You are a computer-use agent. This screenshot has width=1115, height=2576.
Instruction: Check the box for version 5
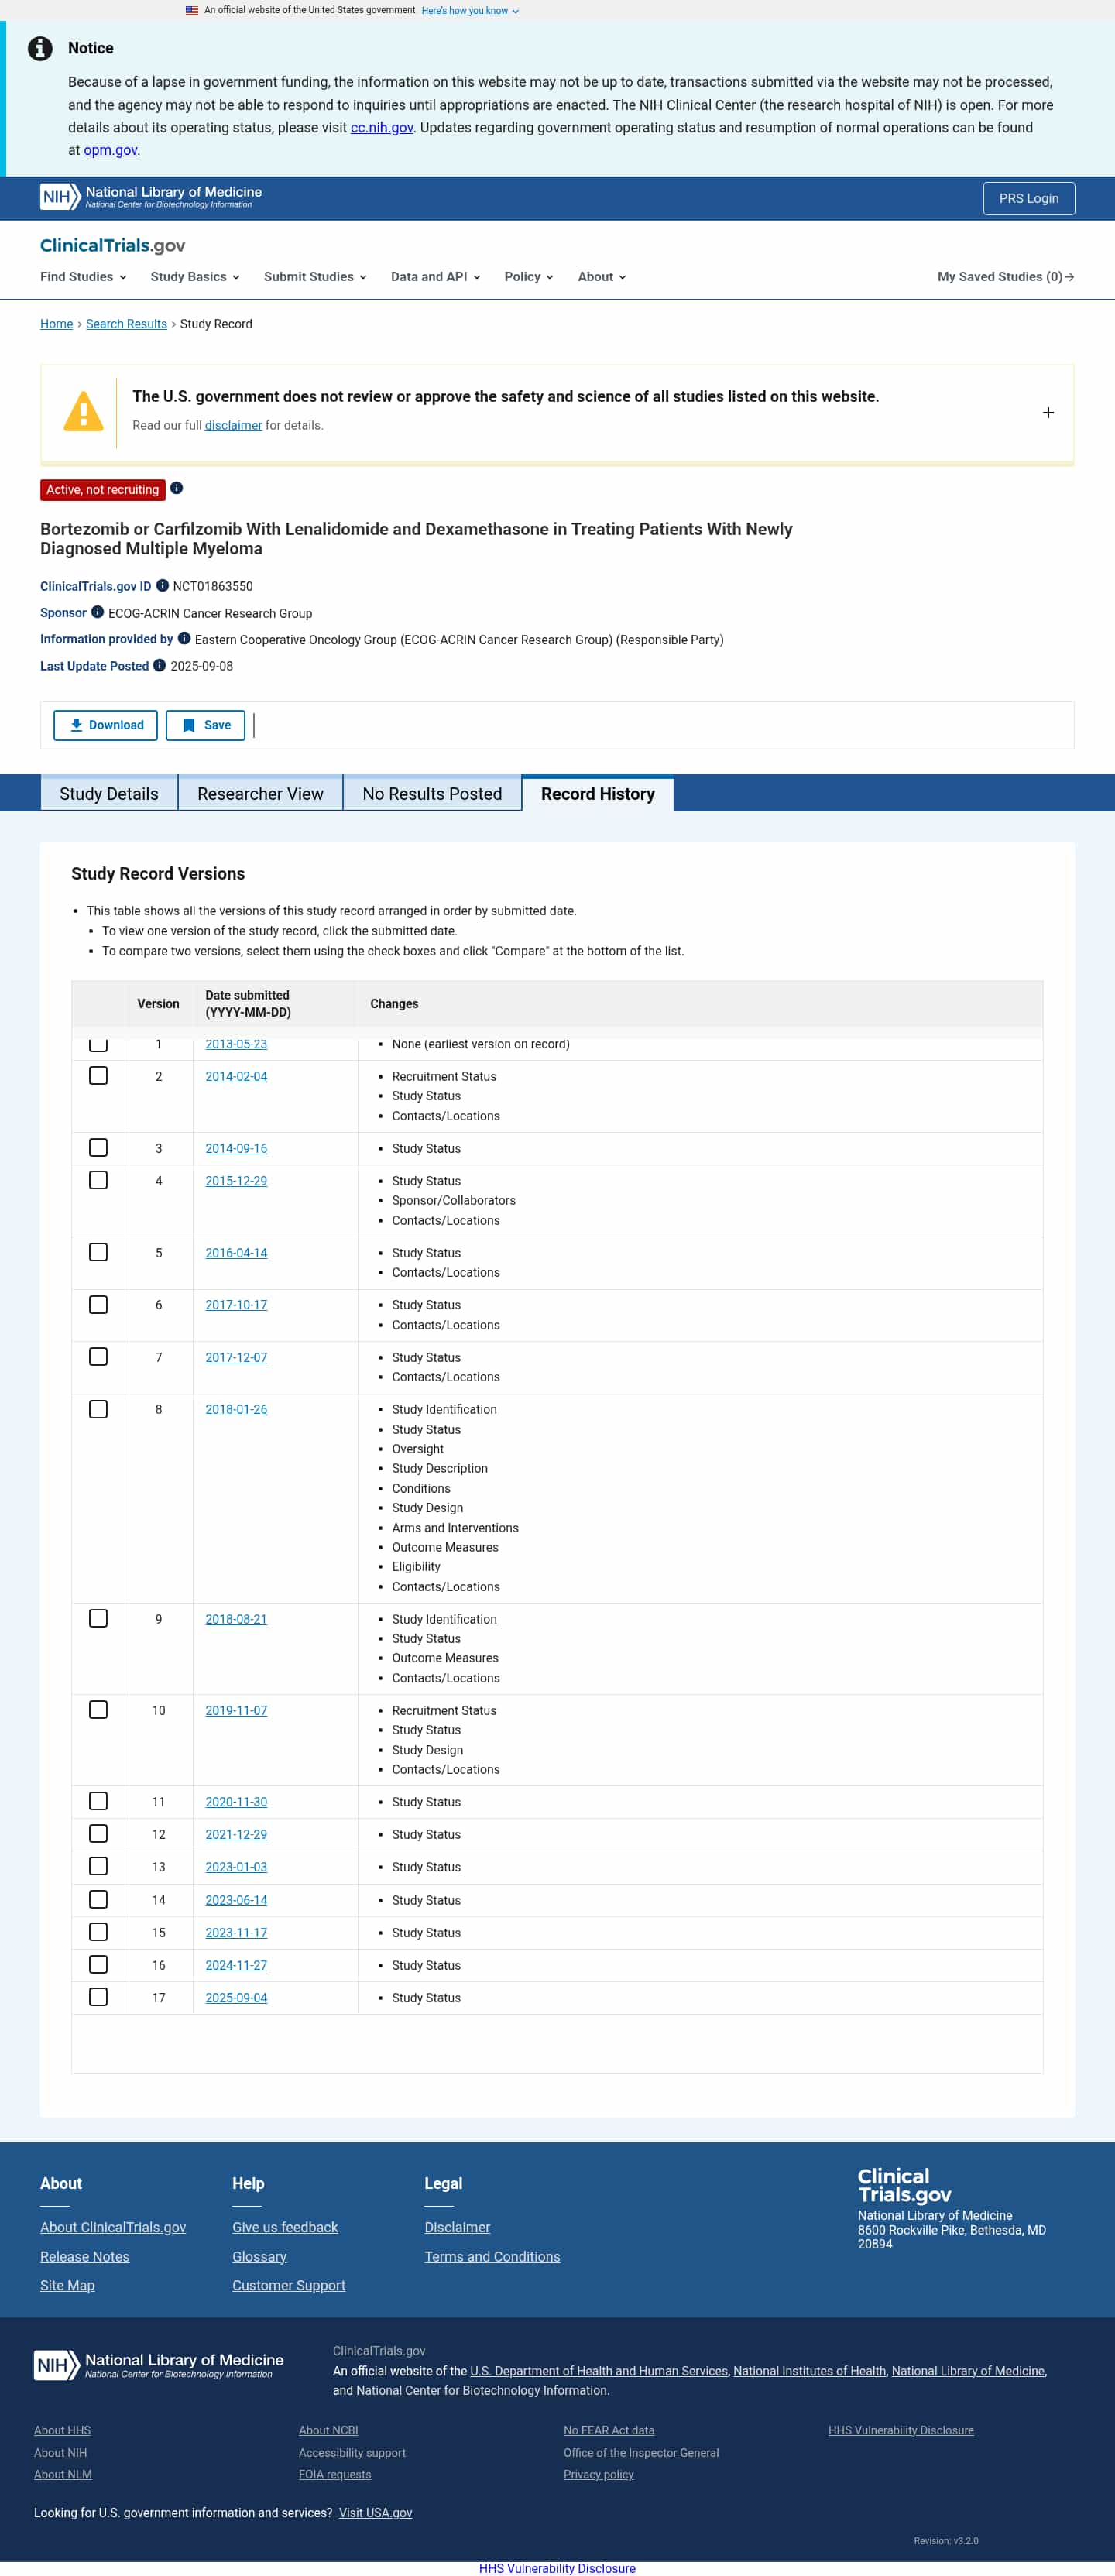coord(98,1252)
